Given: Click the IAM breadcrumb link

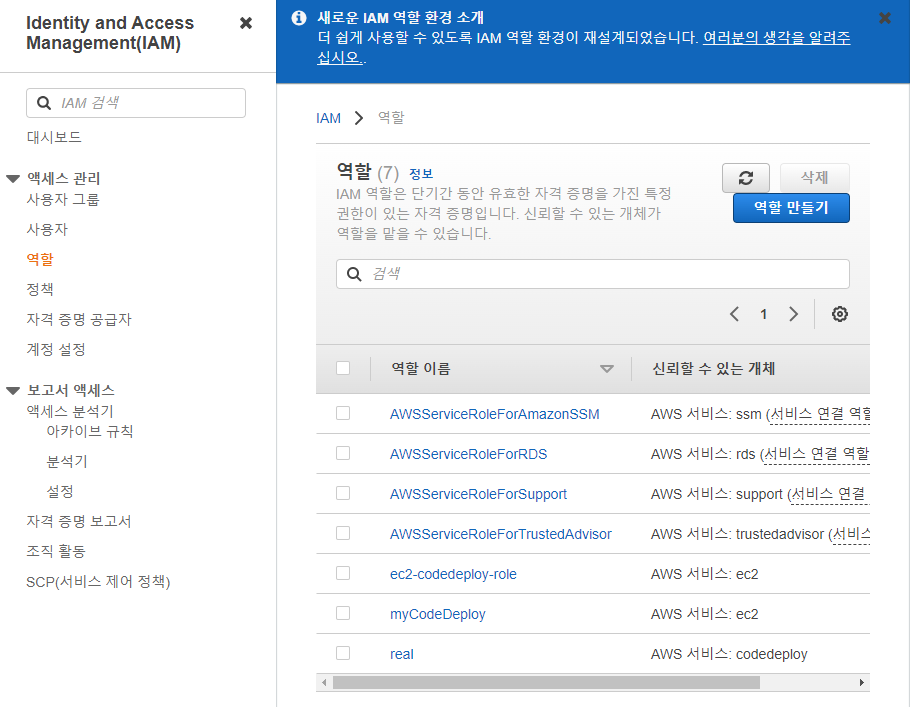Looking at the screenshot, I should pos(329,118).
